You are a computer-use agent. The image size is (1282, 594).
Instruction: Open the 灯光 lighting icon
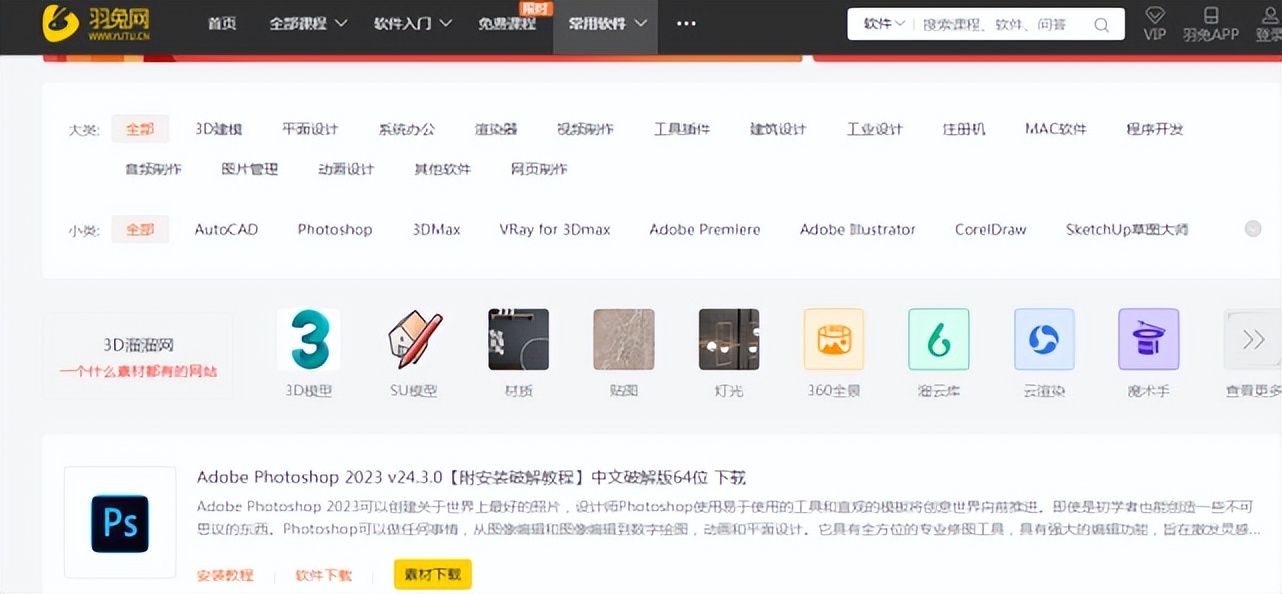[728, 339]
